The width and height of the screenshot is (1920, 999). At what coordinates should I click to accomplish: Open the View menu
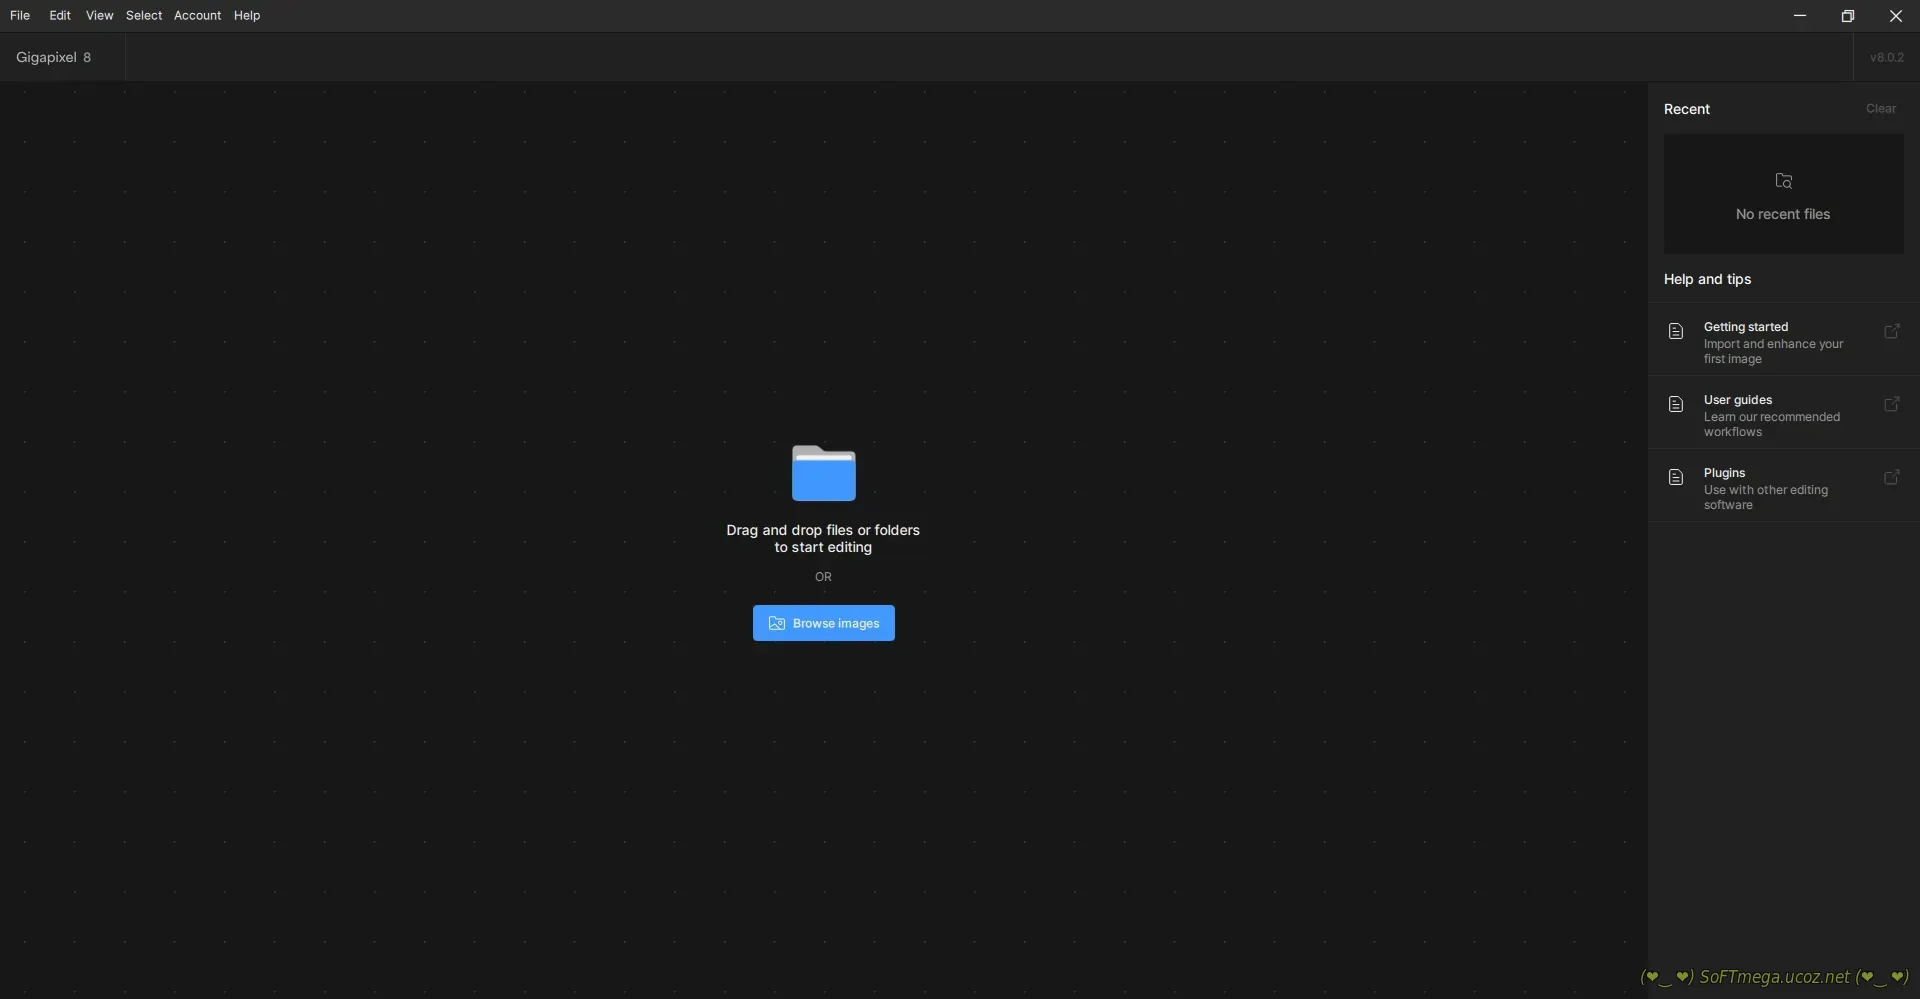point(99,15)
